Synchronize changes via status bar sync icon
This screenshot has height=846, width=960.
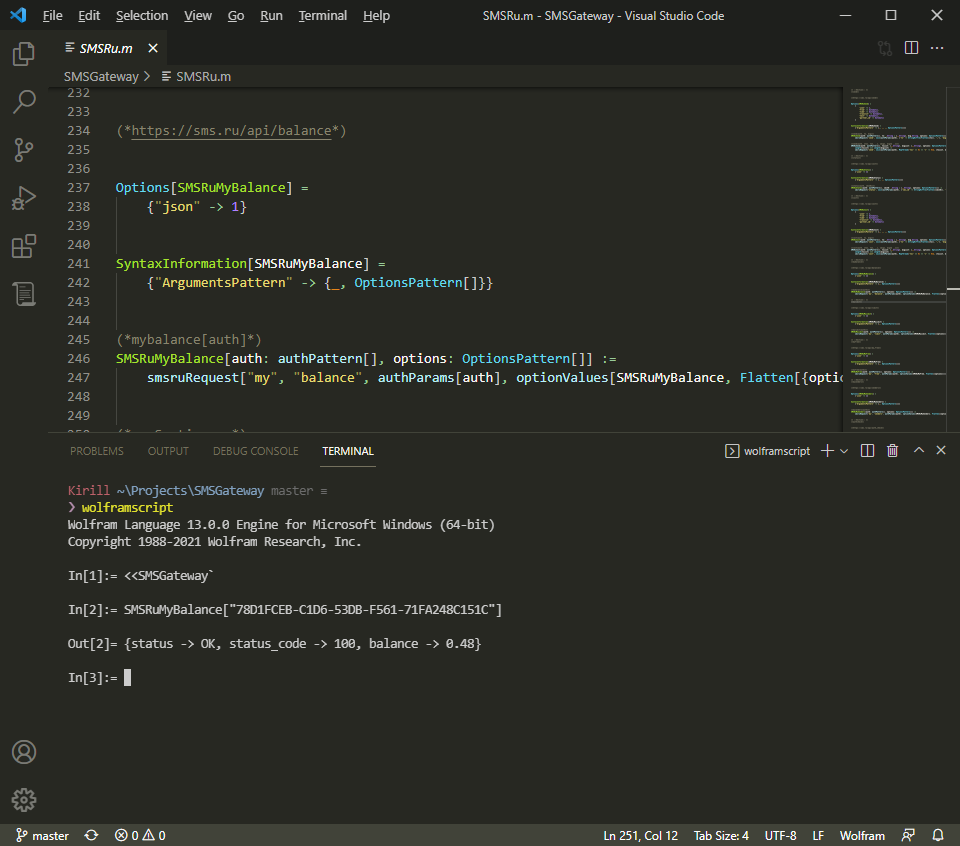point(91,836)
